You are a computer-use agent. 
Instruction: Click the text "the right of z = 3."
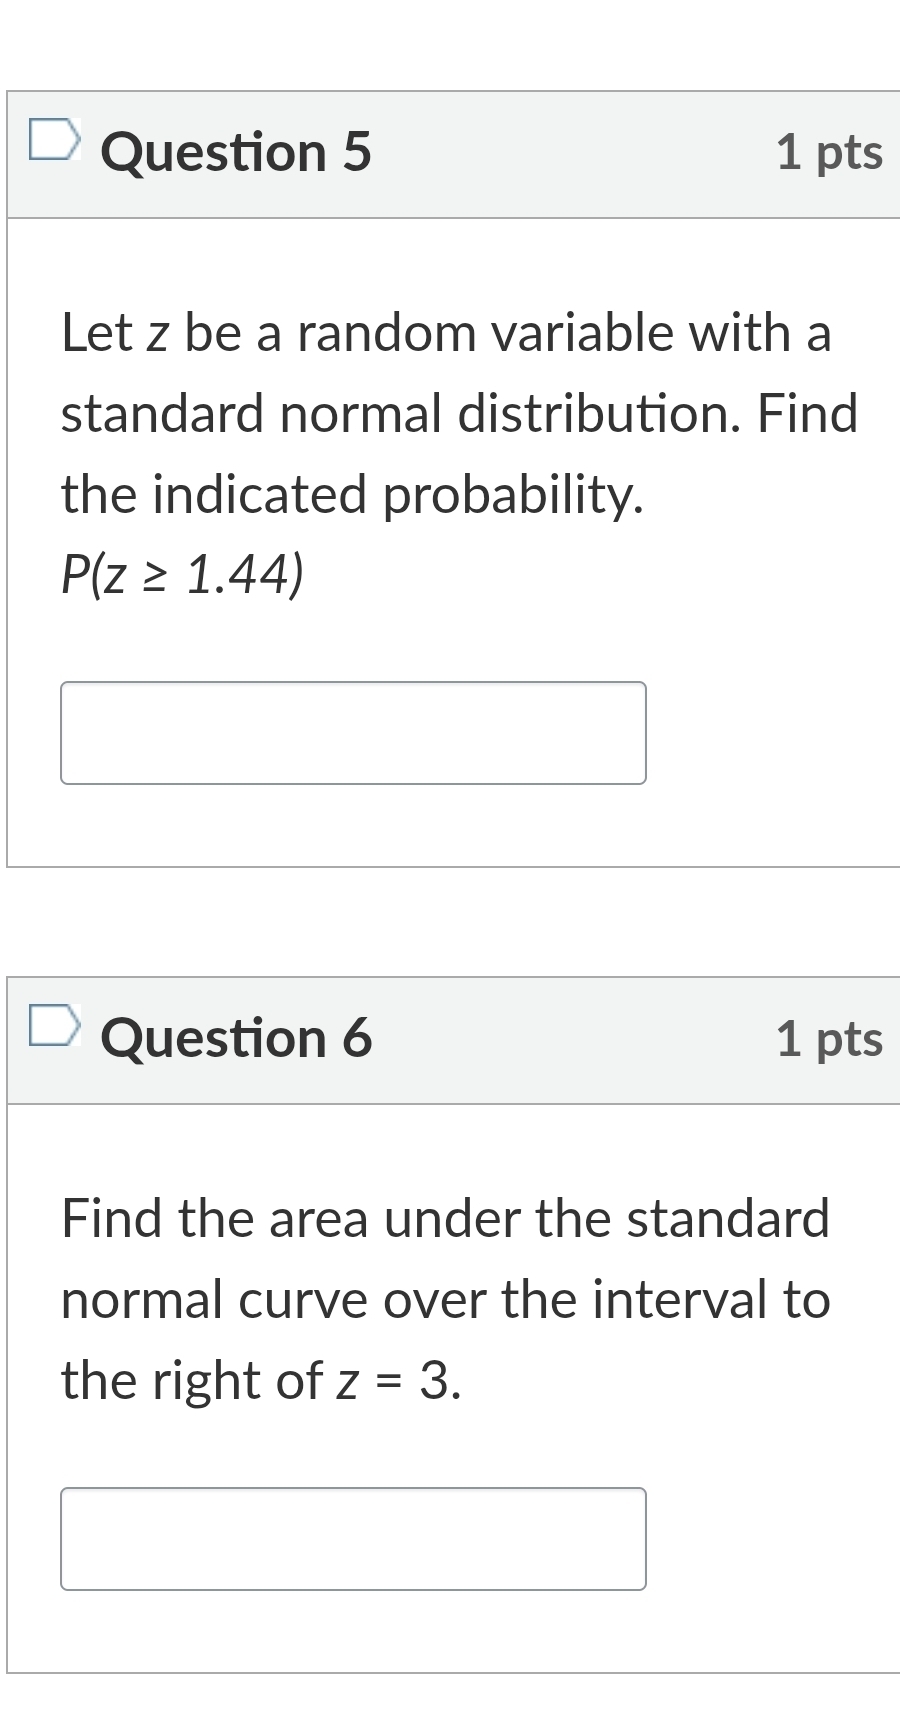(261, 1381)
